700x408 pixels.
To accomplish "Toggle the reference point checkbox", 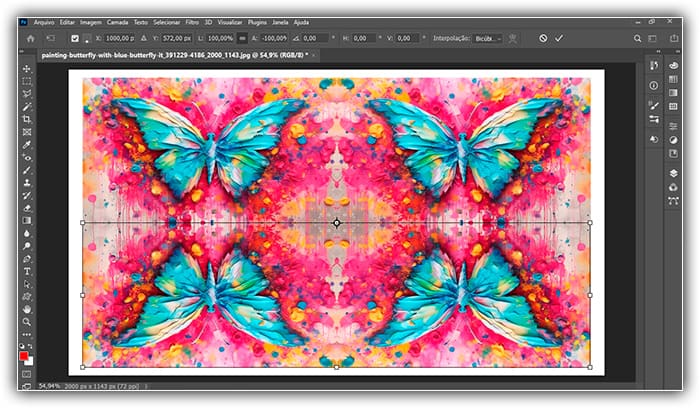I will pos(74,38).
